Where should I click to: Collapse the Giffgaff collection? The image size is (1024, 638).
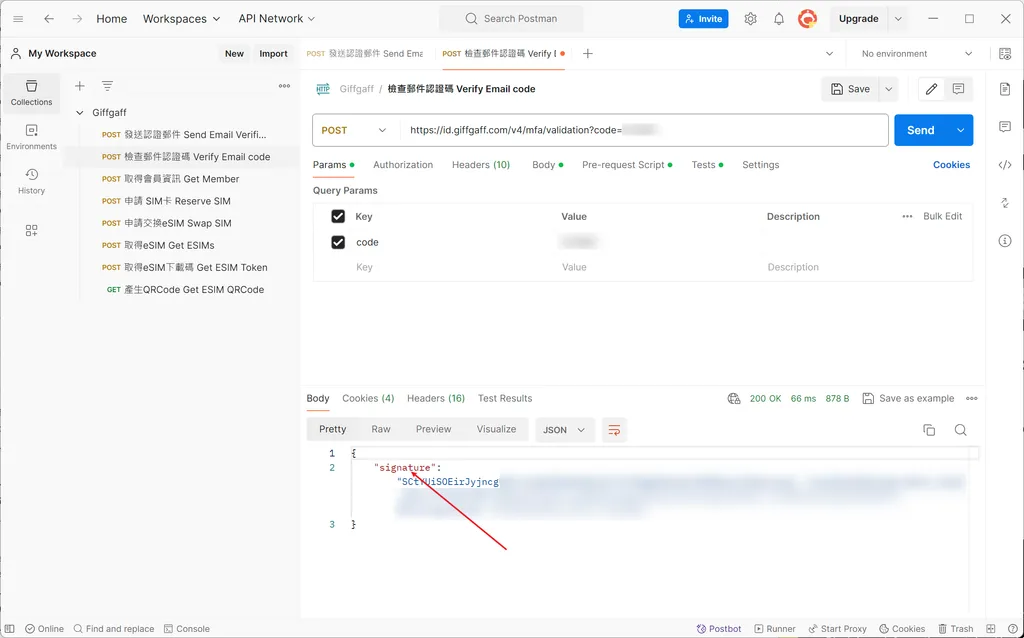point(80,113)
